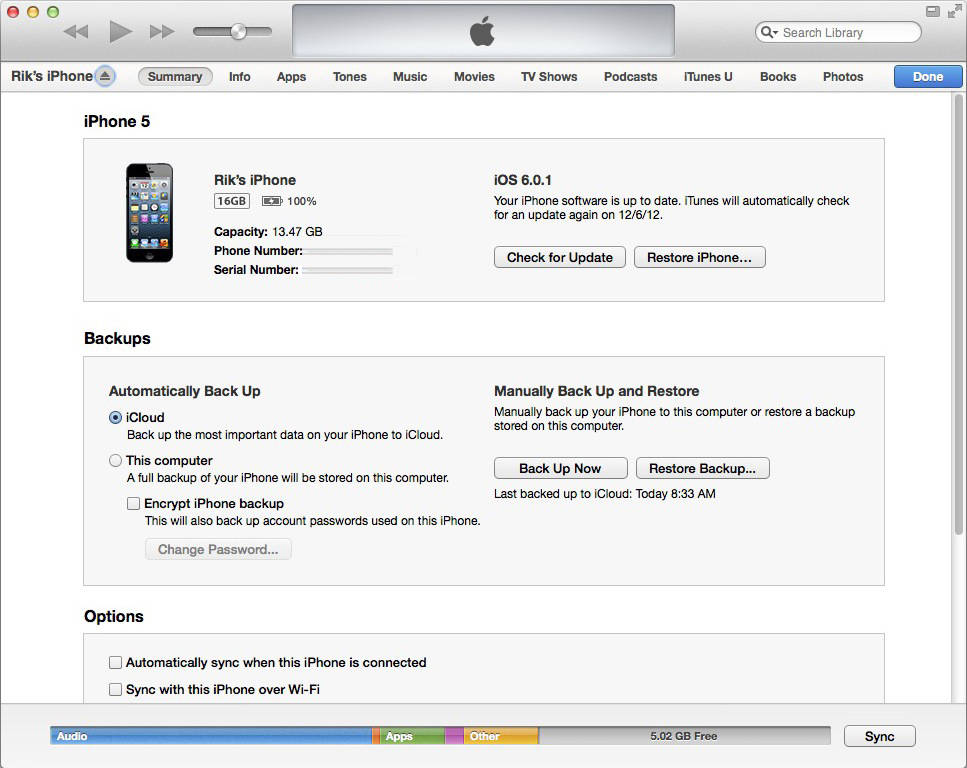Screen dimensions: 967x768
Task: Select the iCloud backup radio button
Action: click(115, 418)
